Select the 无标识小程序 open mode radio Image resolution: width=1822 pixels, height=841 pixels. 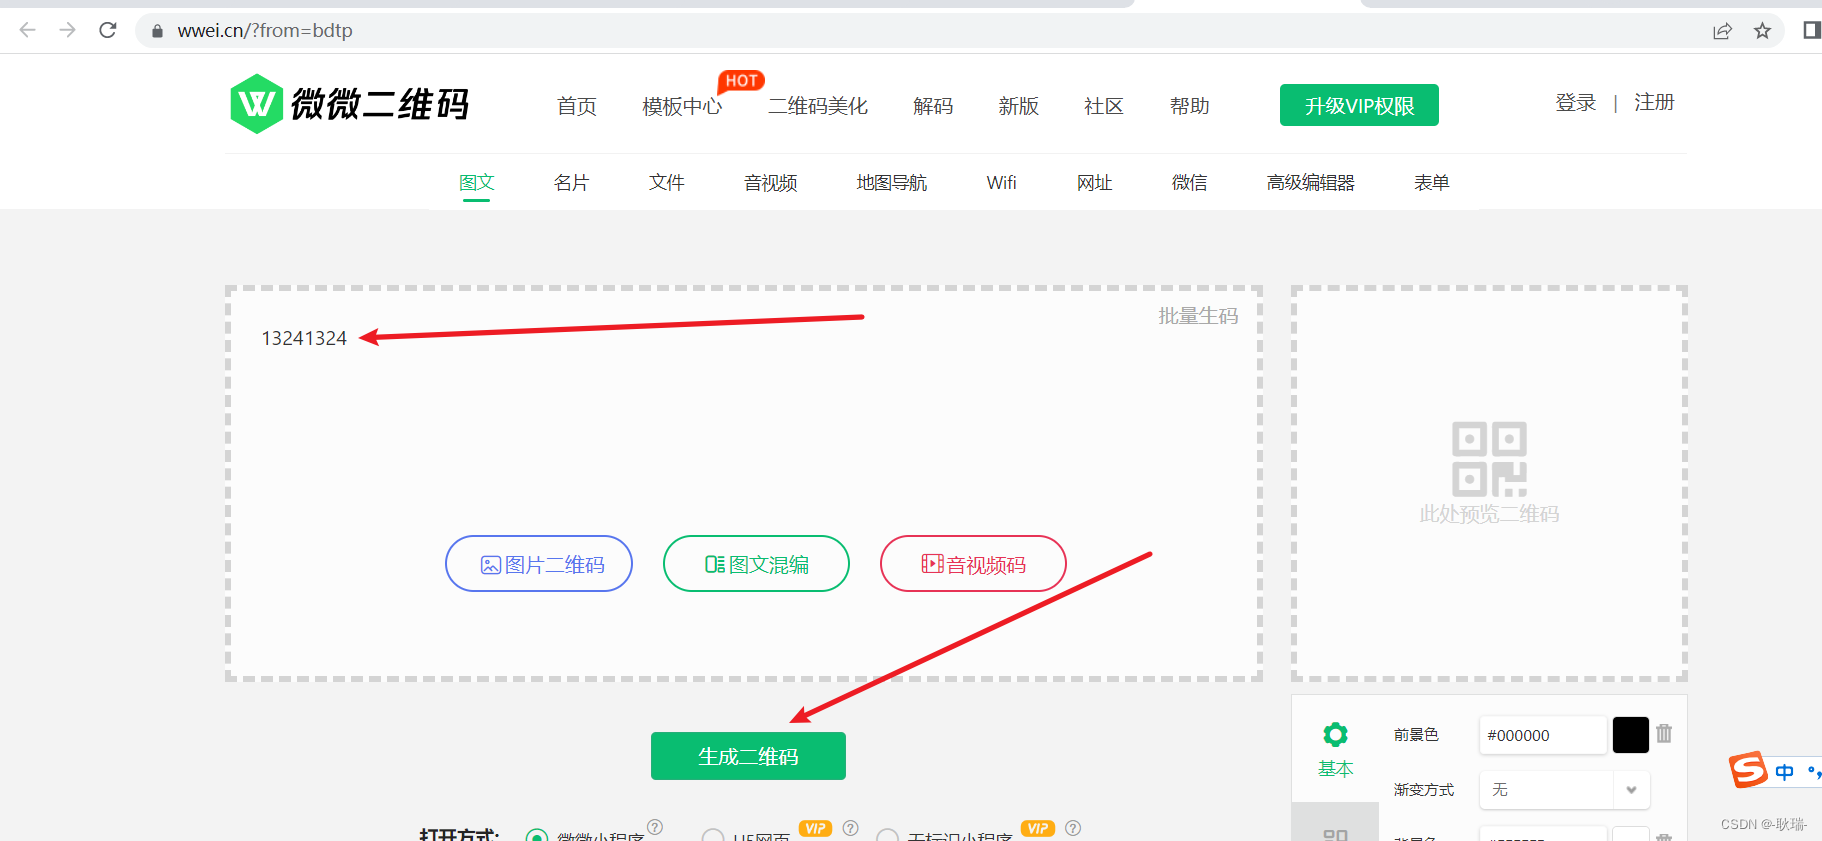pyautogui.click(x=887, y=836)
